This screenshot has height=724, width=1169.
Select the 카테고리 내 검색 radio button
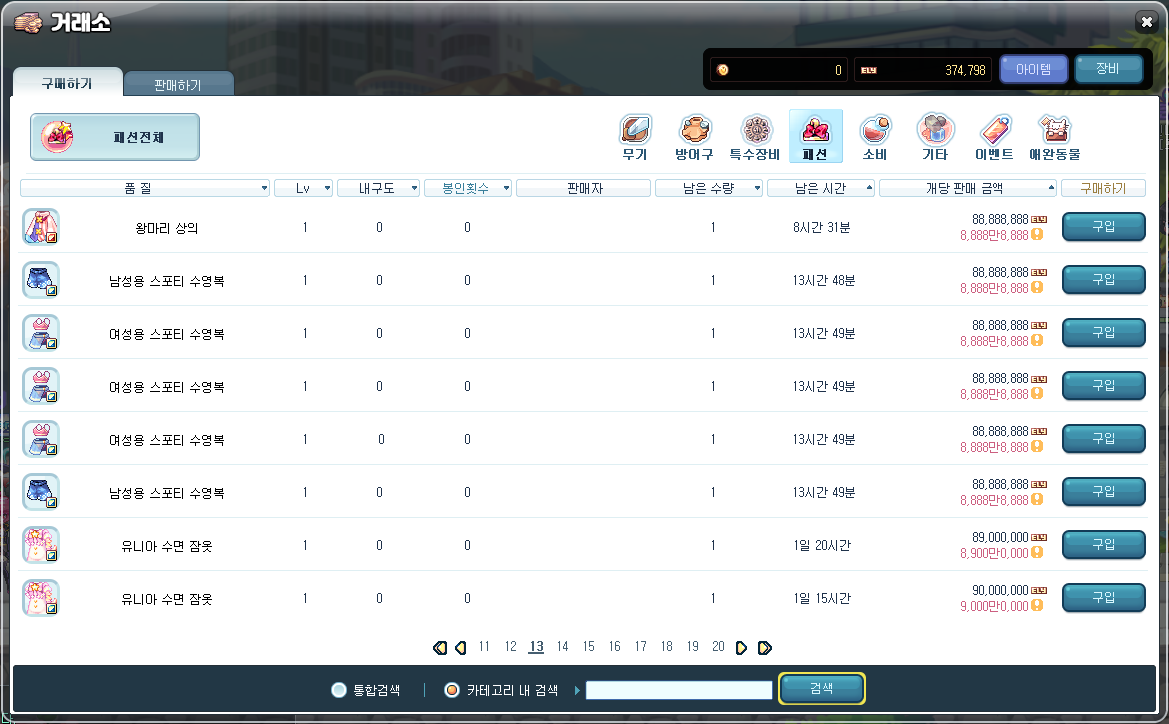click(x=451, y=690)
